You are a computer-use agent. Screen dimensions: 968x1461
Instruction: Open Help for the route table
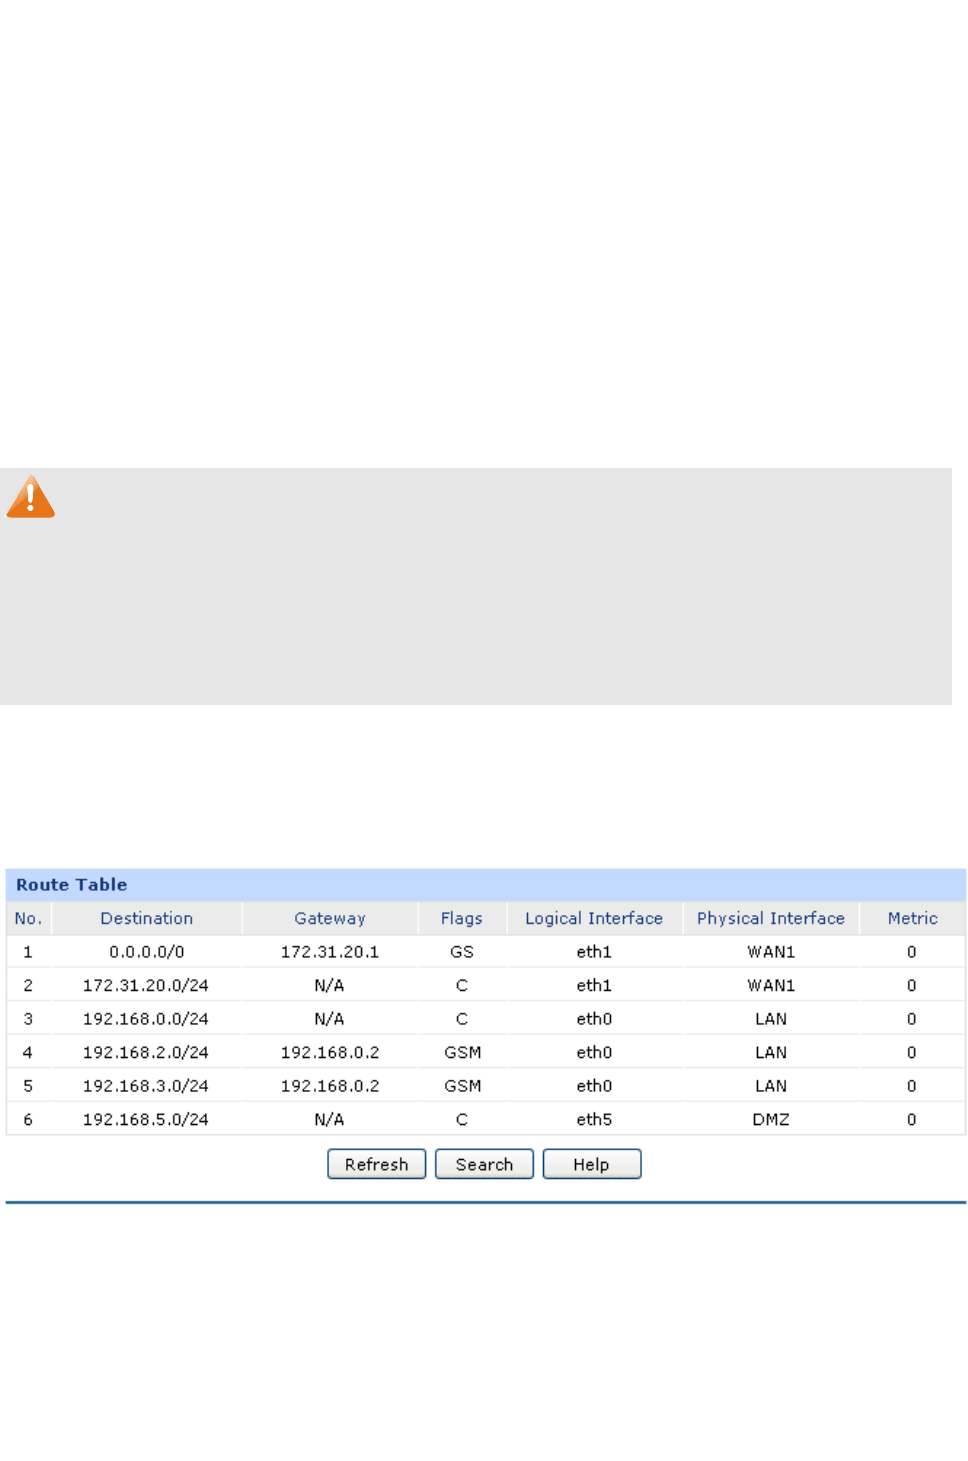pyautogui.click(x=592, y=1164)
